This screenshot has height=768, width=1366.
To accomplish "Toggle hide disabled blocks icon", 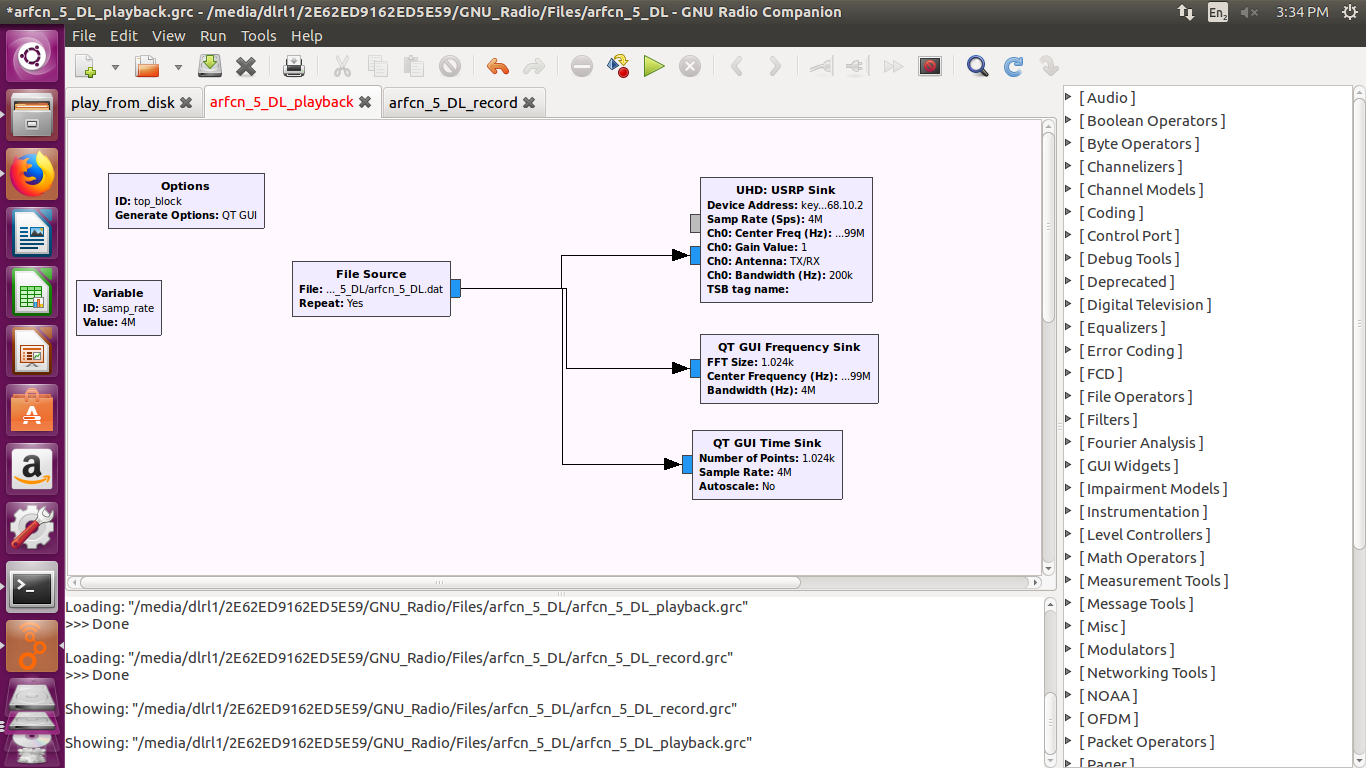I will point(930,67).
